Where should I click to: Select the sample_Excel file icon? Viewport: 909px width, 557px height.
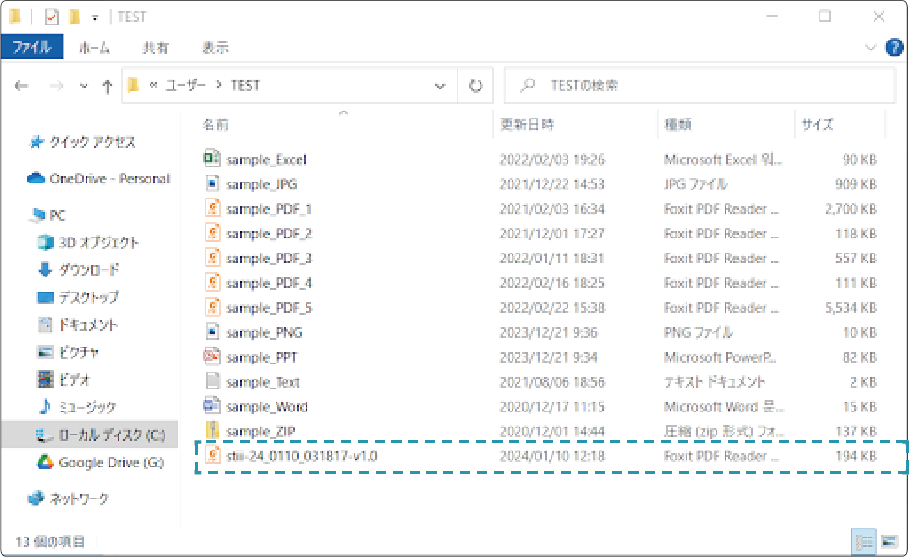pos(212,159)
